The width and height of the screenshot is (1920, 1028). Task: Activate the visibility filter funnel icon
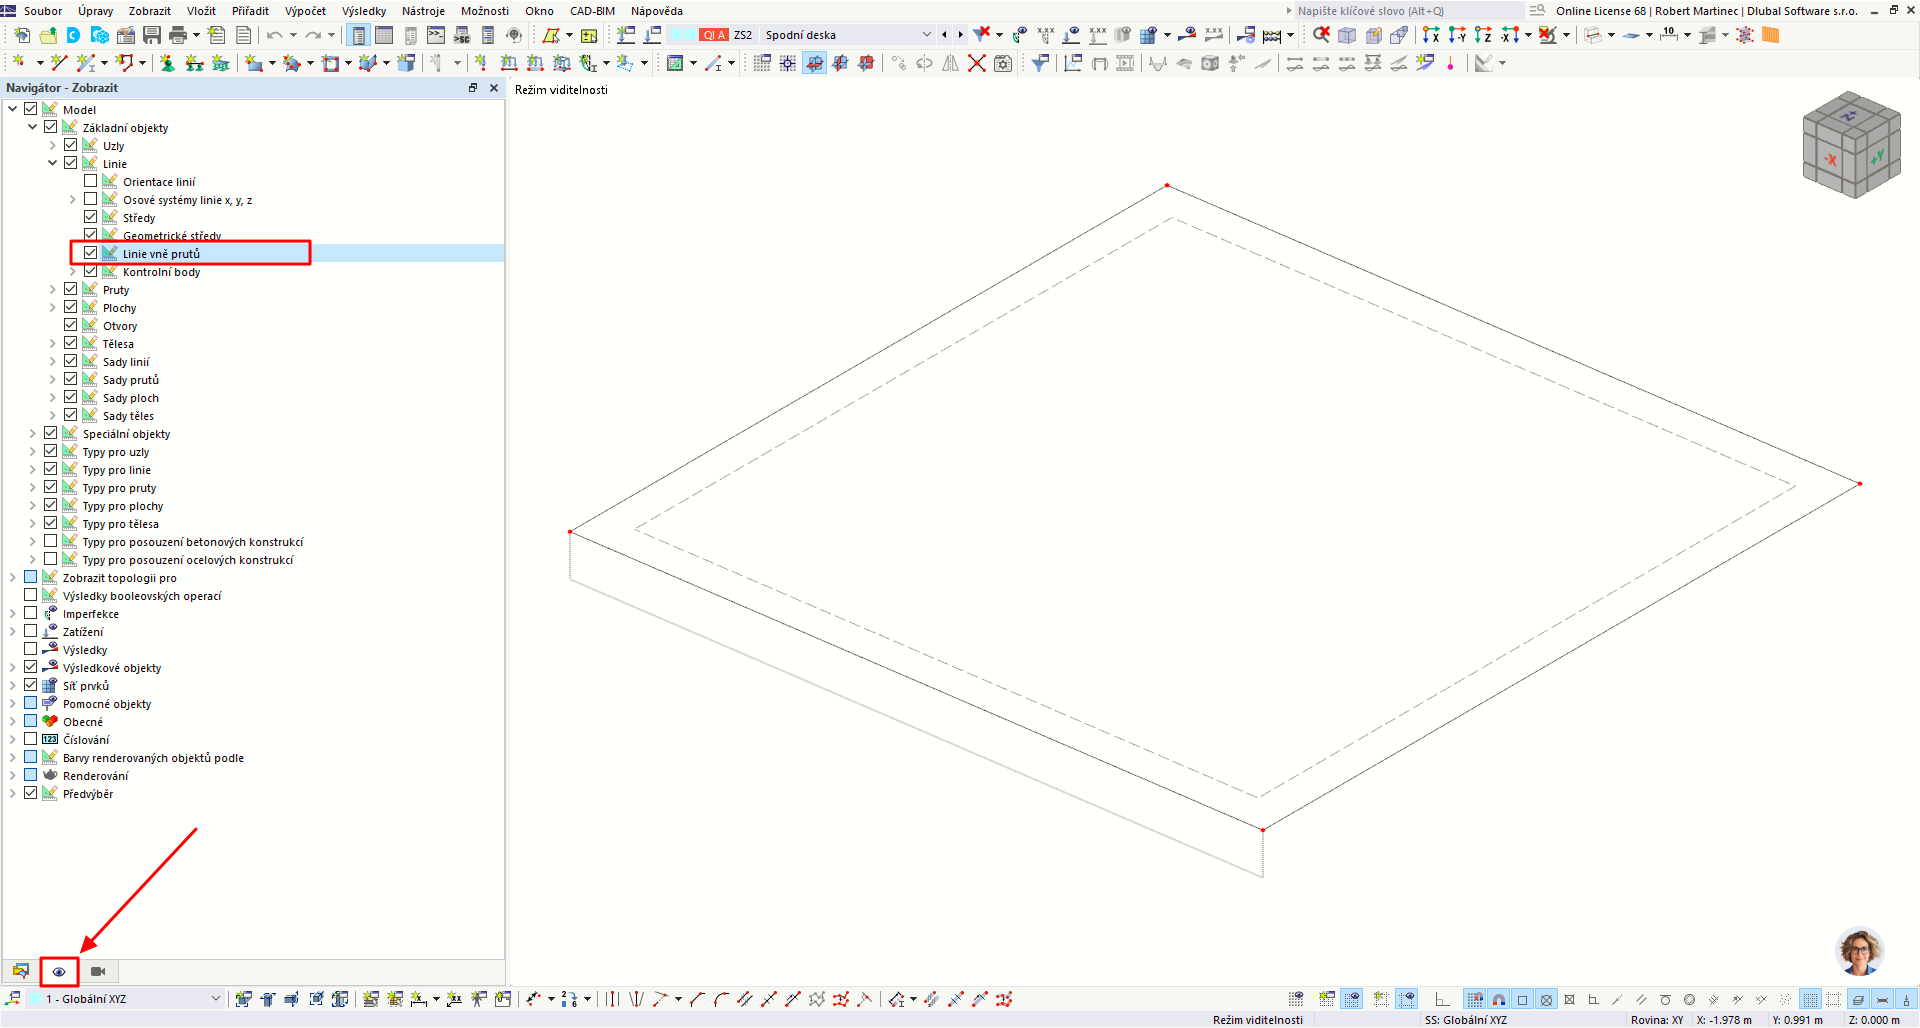coord(1040,62)
